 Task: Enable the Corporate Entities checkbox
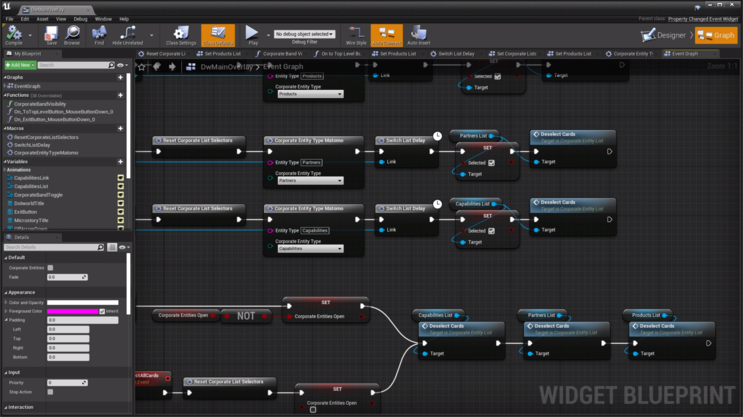pyautogui.click(x=51, y=268)
